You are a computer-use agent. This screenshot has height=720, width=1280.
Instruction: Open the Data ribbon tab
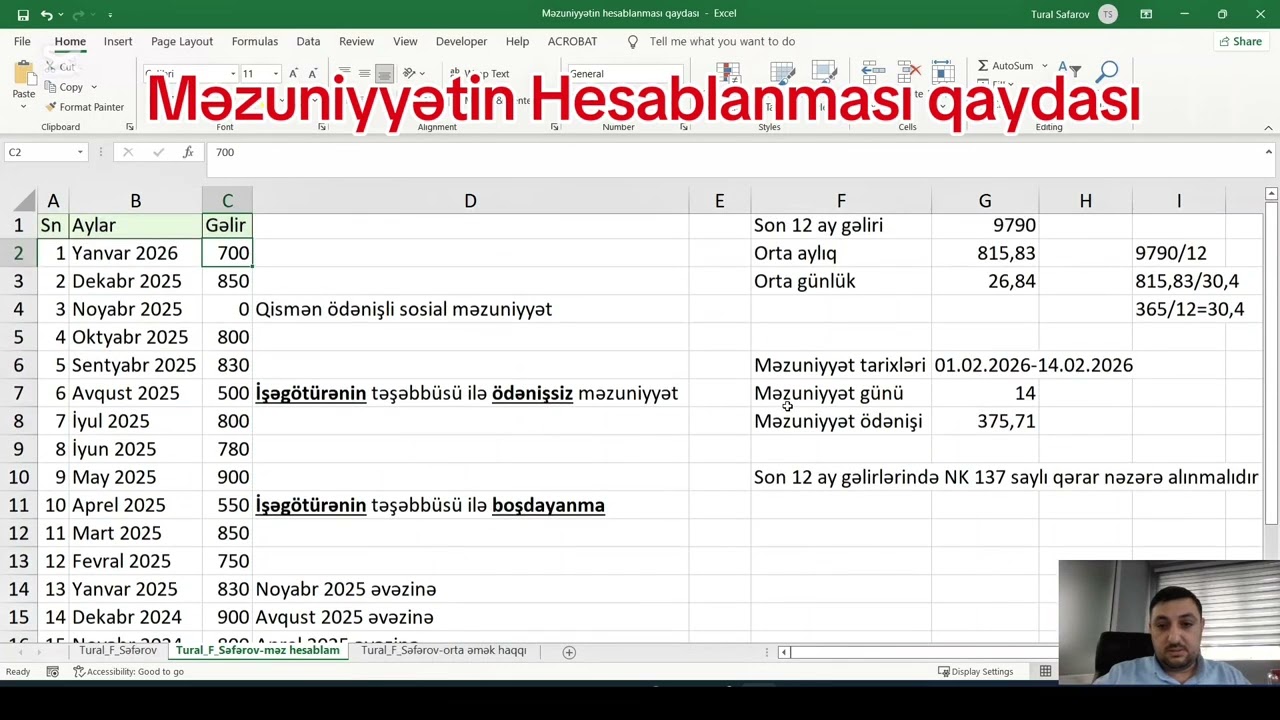click(x=308, y=41)
